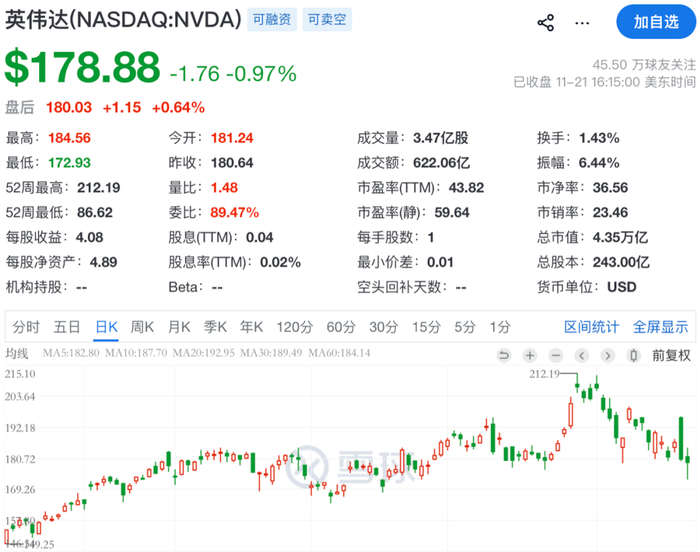This screenshot has height=552, width=700.
Task: Click 最高 value 184.56
Action: pyautogui.click(x=69, y=138)
